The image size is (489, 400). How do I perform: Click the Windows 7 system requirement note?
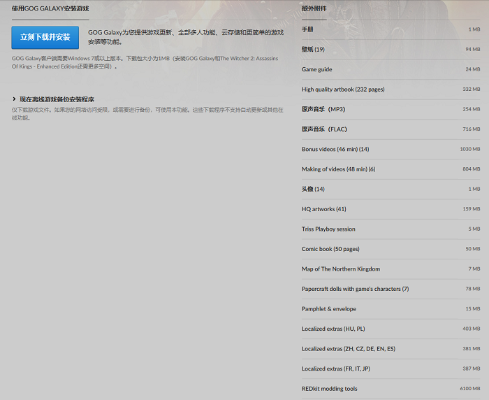click(x=145, y=62)
